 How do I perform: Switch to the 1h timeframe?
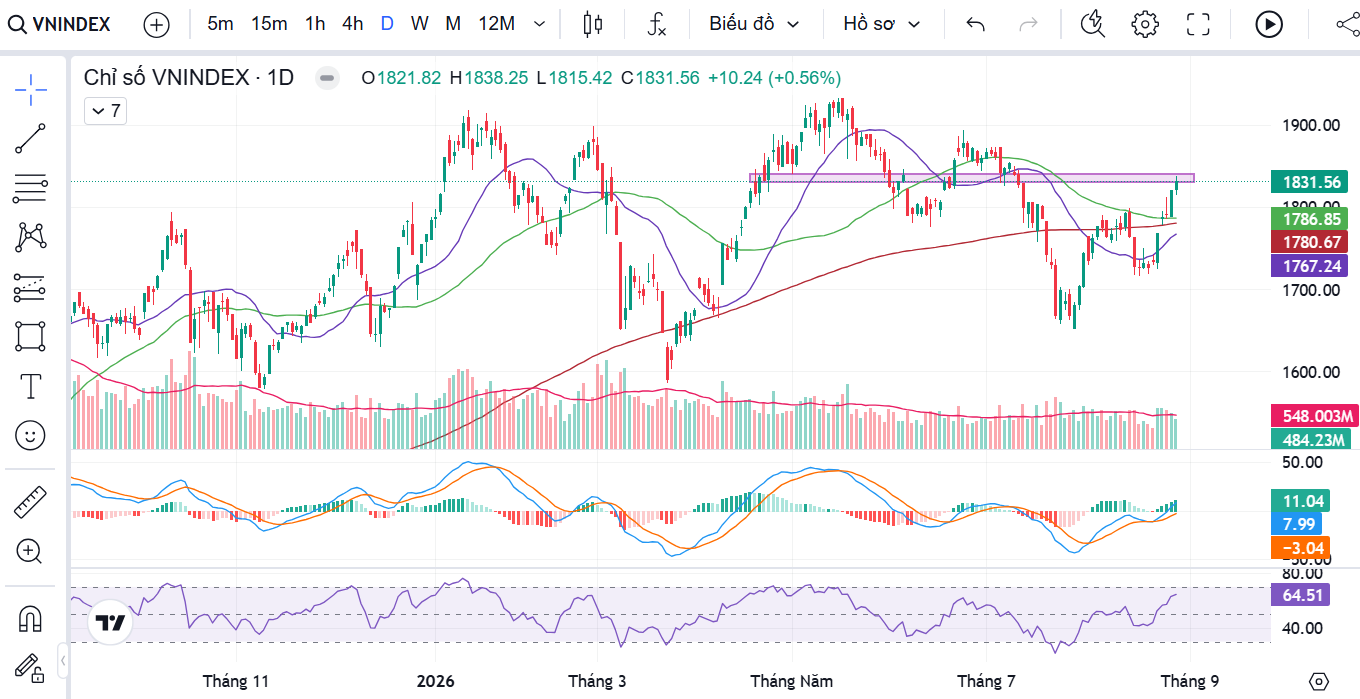(315, 24)
